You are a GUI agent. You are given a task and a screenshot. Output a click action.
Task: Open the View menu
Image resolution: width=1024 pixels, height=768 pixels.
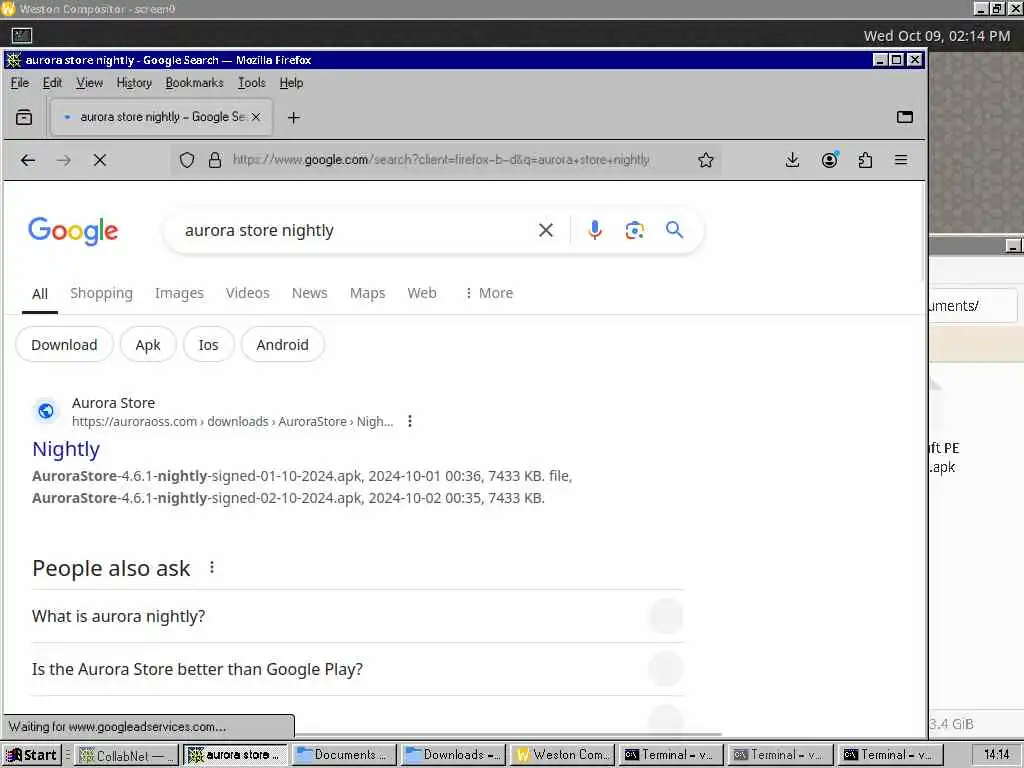[x=89, y=83]
